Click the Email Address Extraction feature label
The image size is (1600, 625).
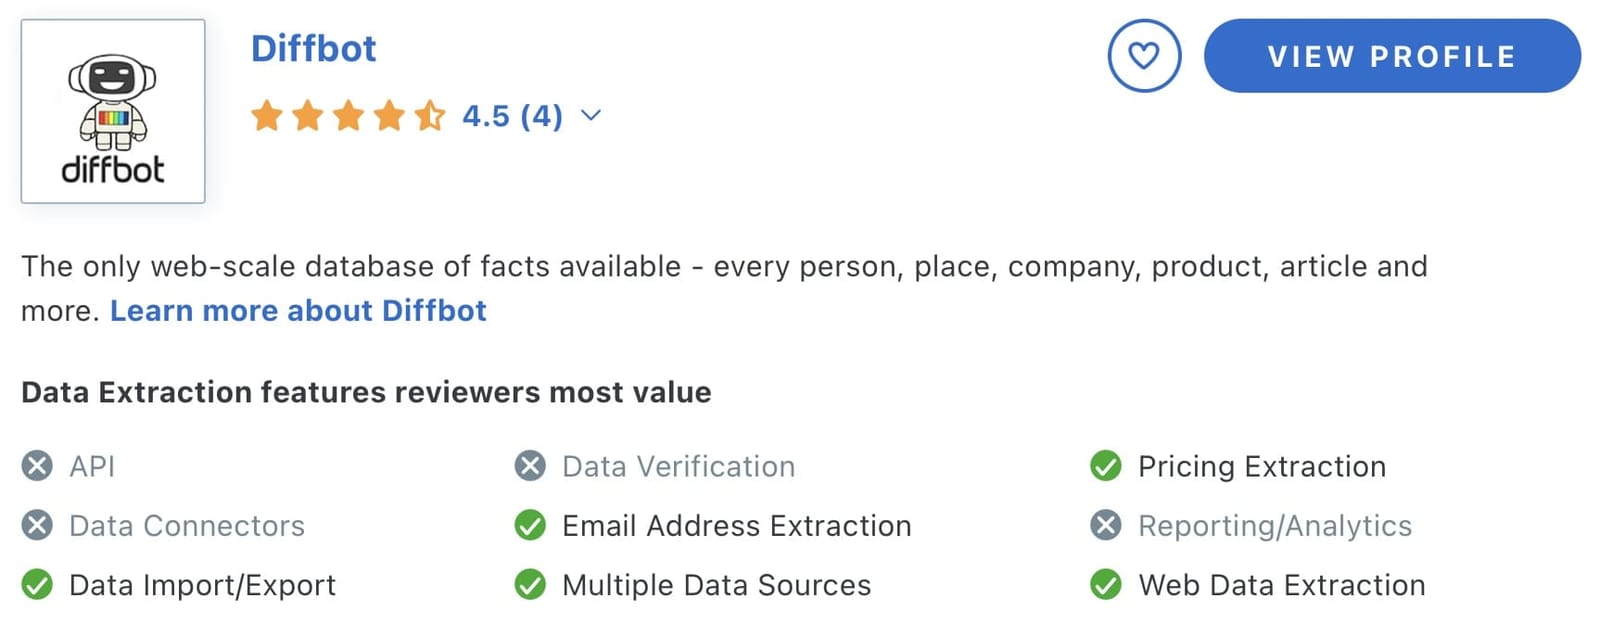(x=737, y=526)
